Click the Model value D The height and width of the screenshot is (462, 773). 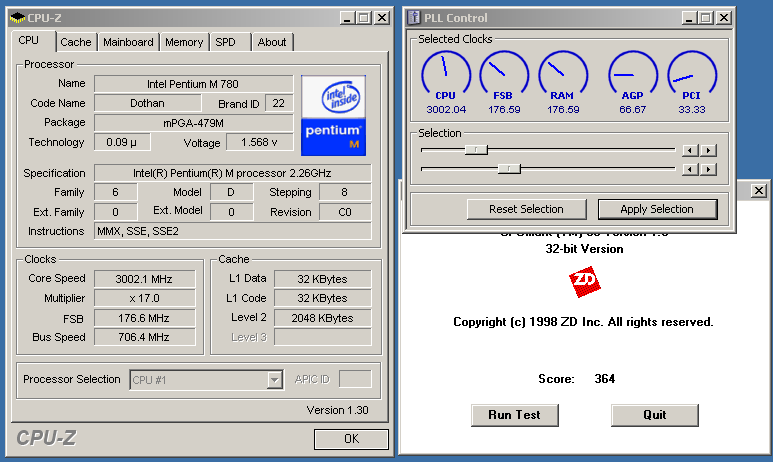tap(231, 192)
